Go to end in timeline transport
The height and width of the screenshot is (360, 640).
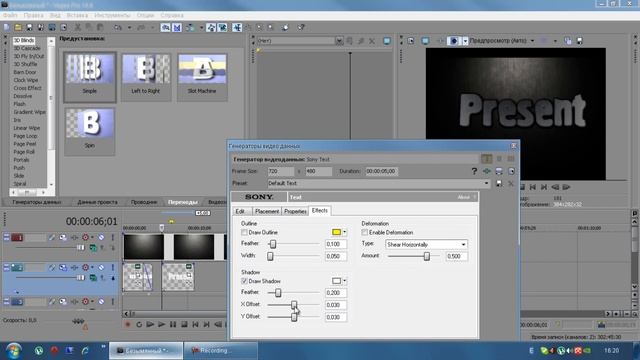click(x=207, y=324)
